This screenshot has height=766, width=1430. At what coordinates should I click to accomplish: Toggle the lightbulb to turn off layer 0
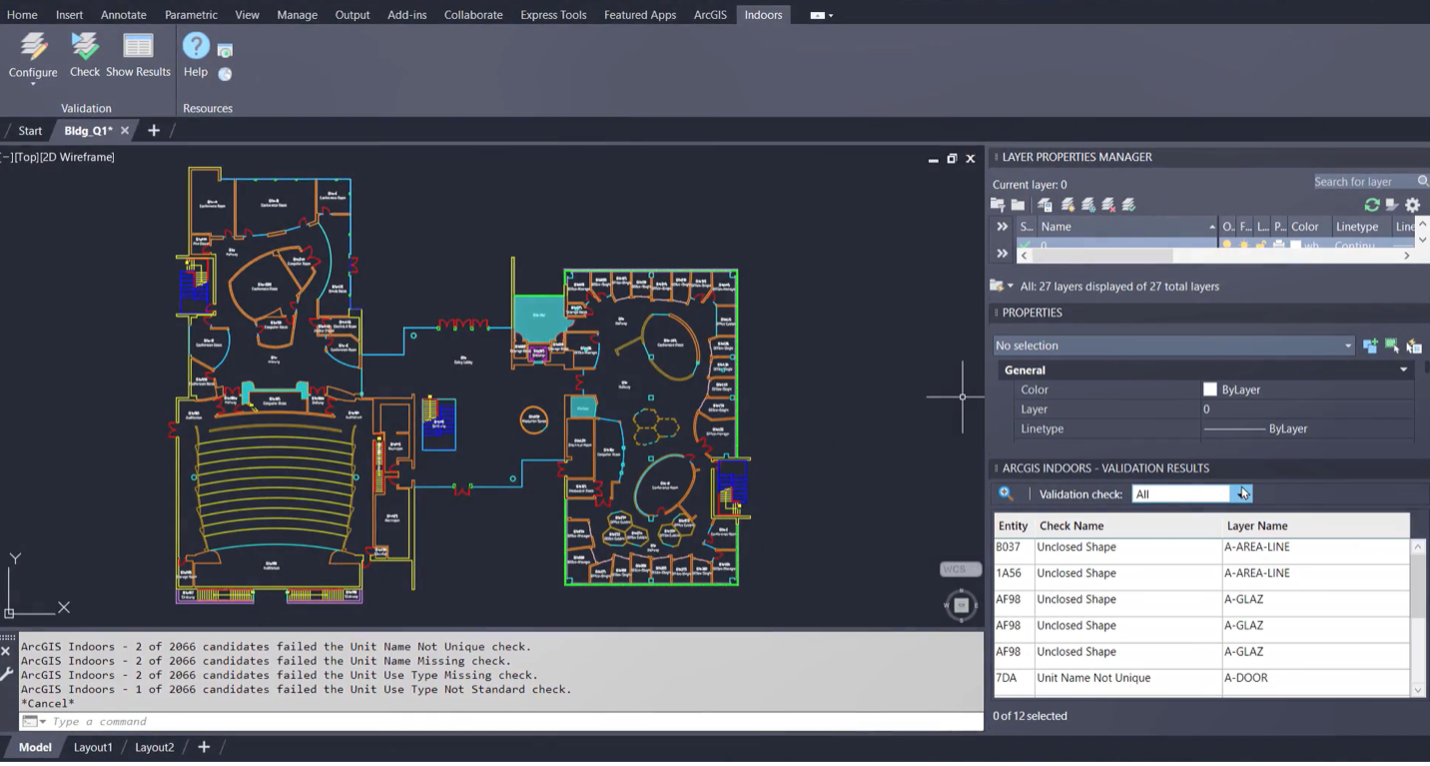tap(1228, 246)
